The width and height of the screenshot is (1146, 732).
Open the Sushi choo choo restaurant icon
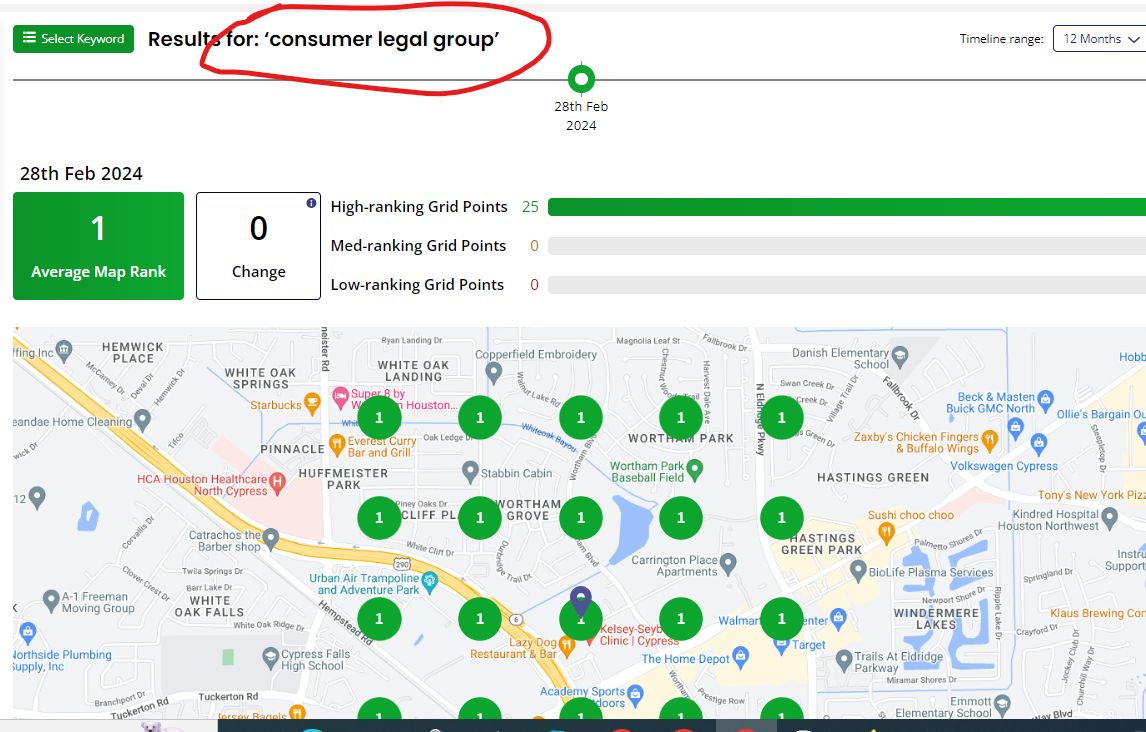point(887,533)
